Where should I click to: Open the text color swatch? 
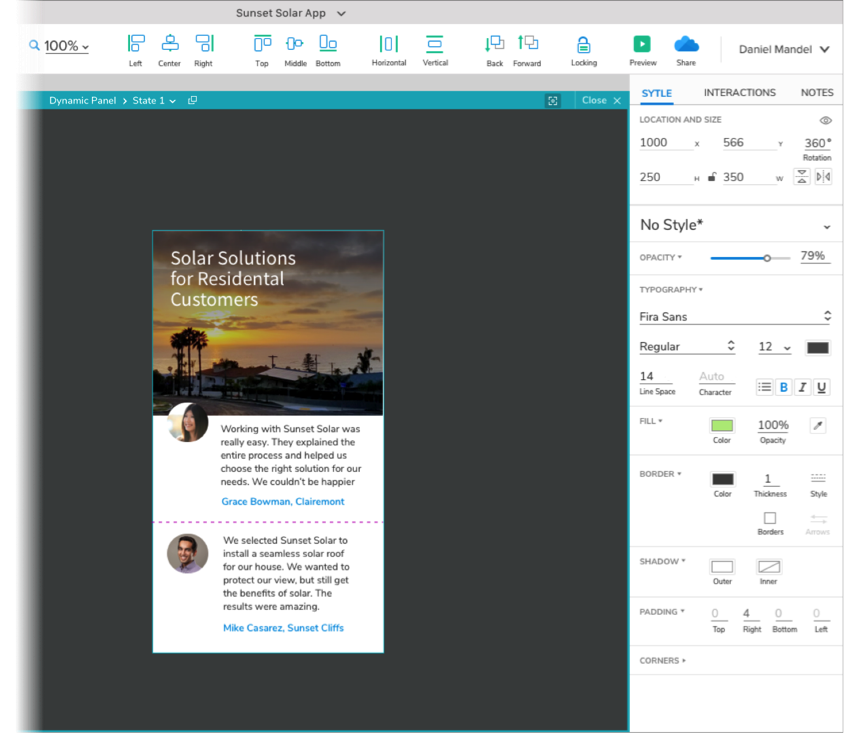[x=818, y=348]
